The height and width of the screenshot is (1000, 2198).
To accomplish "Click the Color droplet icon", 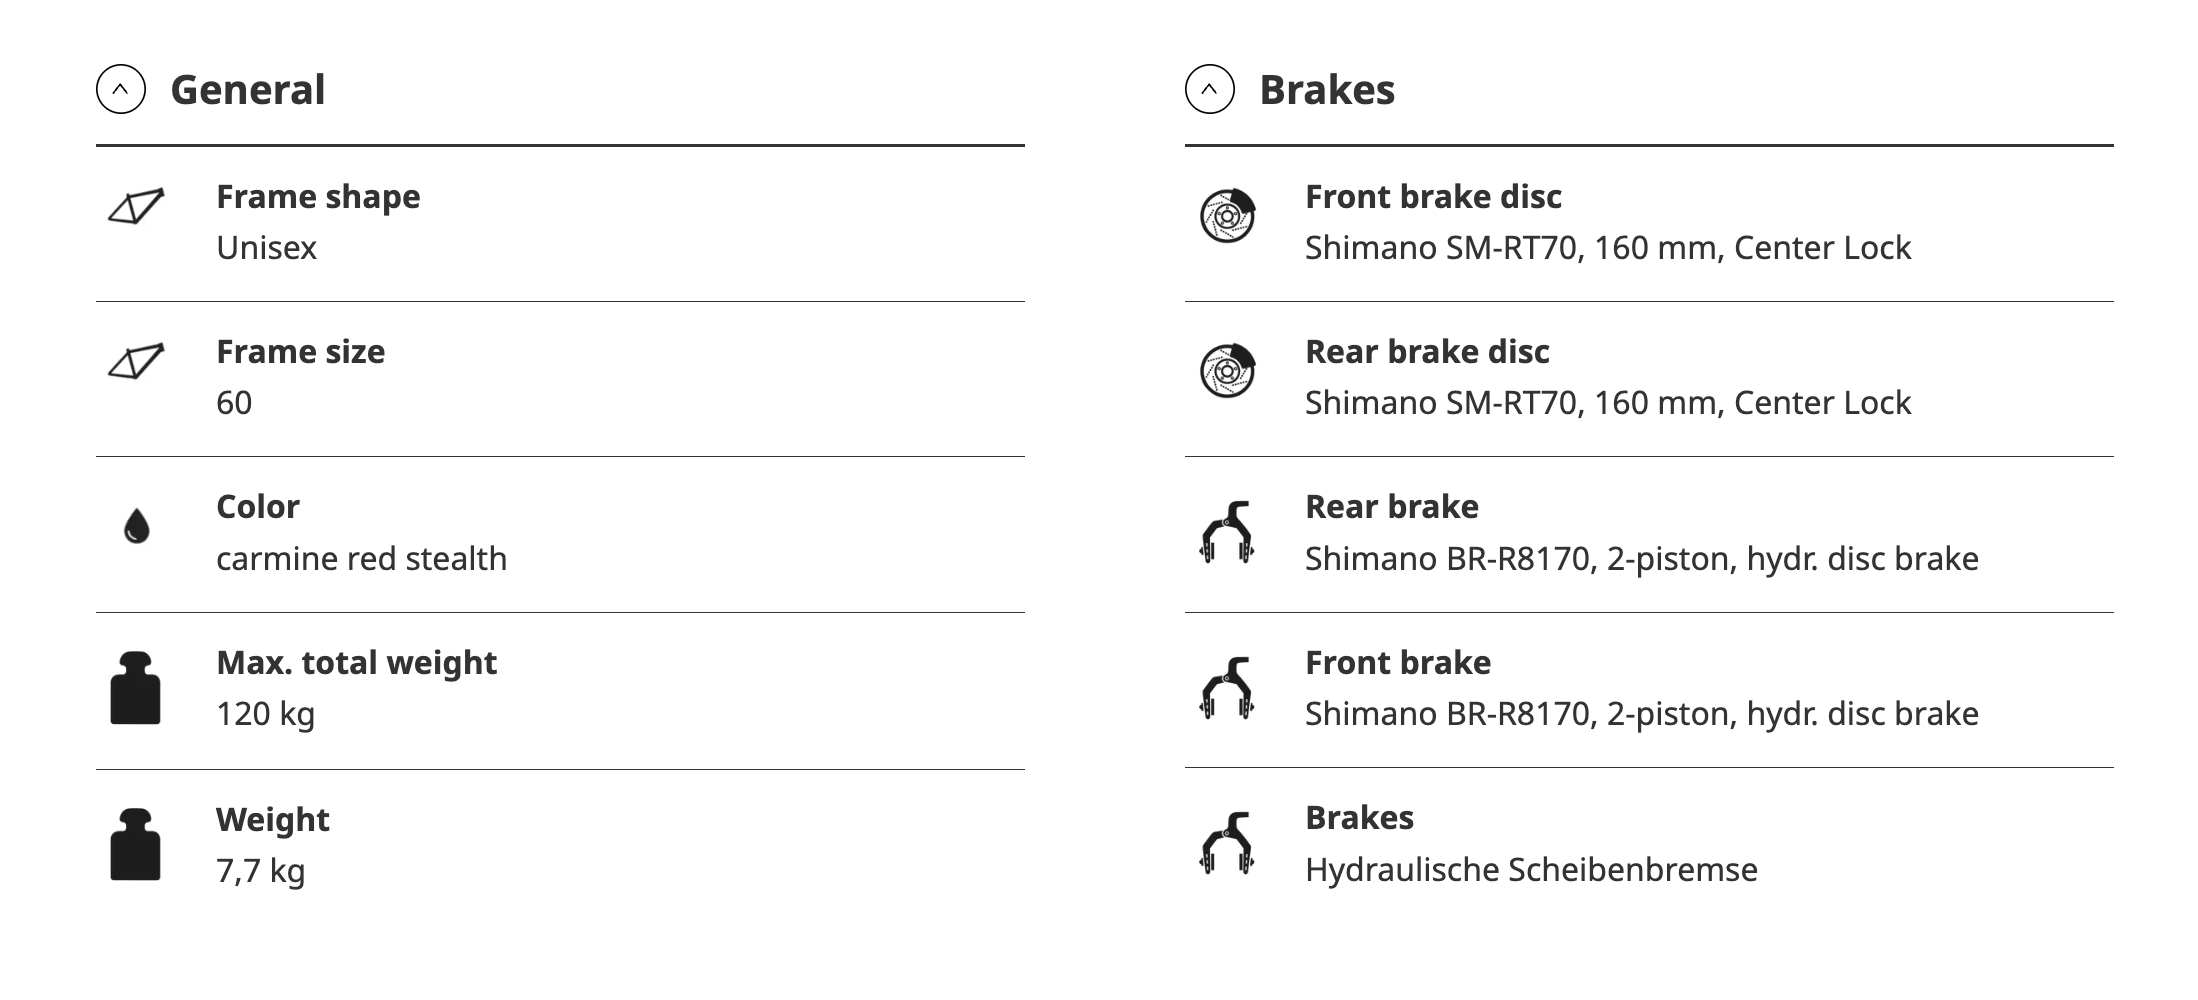I will click(x=136, y=526).
